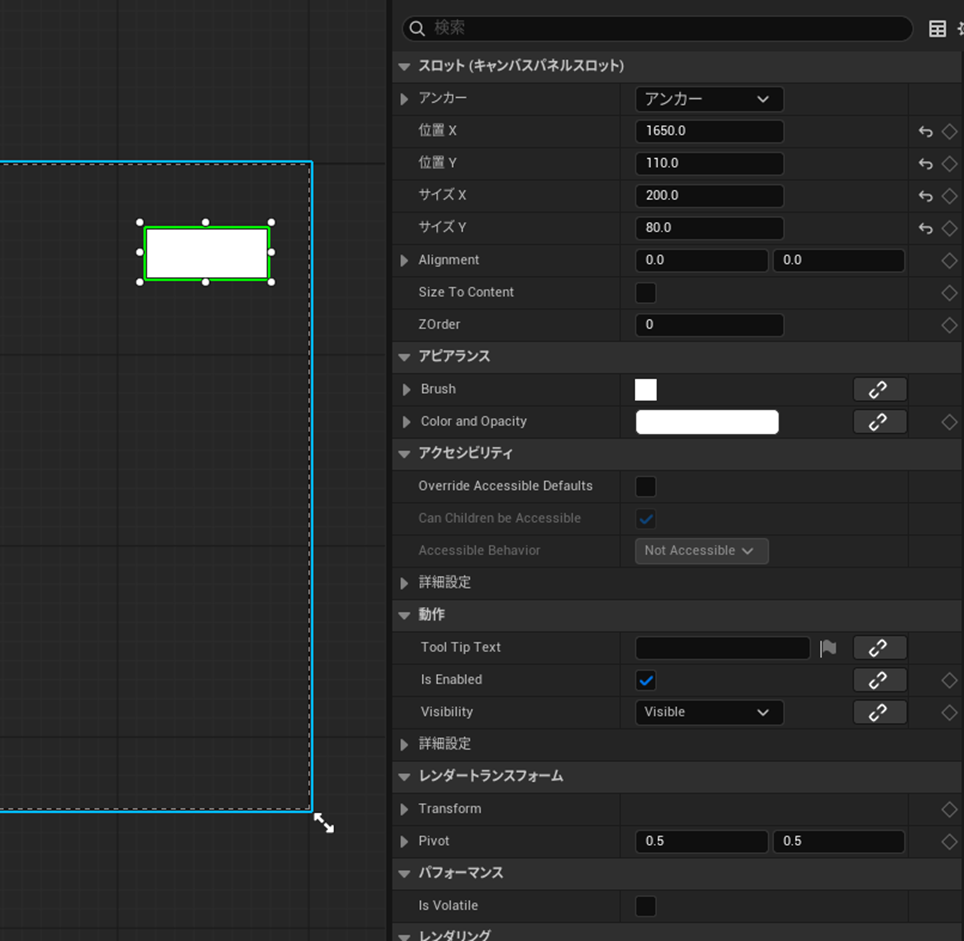Toggle the Is Volatile checkbox
Viewport: 964px width, 941px height.
point(646,906)
